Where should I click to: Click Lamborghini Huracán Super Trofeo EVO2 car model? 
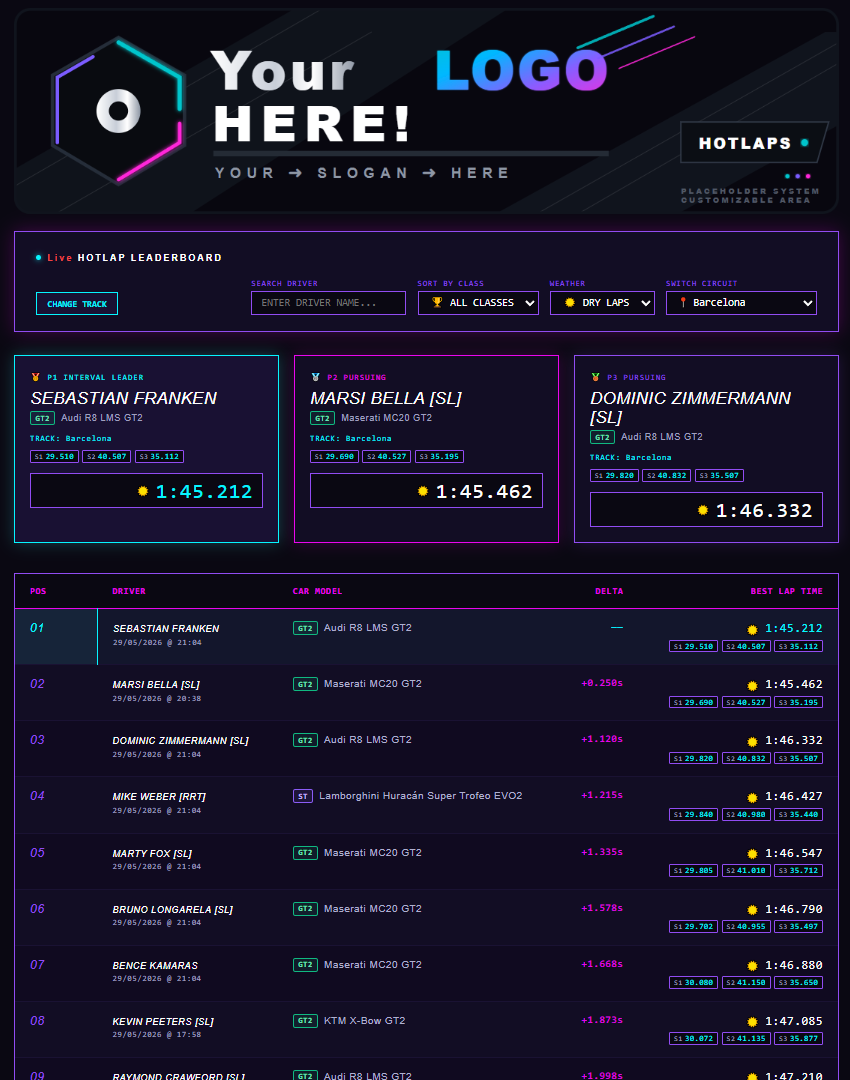click(421, 796)
